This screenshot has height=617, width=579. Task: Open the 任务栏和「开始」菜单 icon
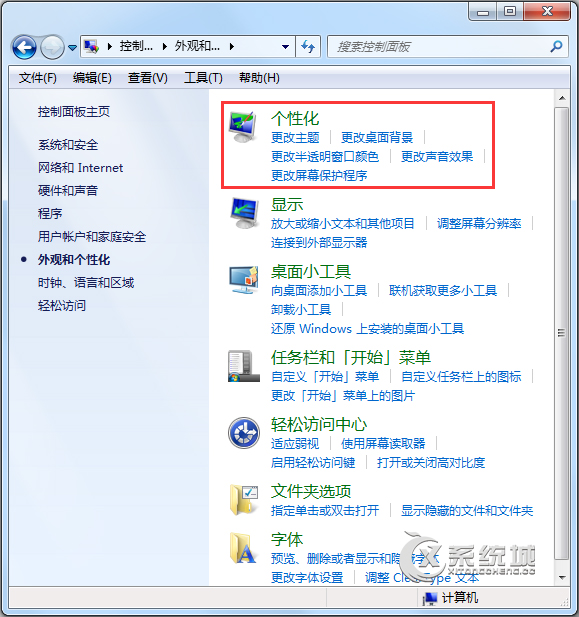244,366
